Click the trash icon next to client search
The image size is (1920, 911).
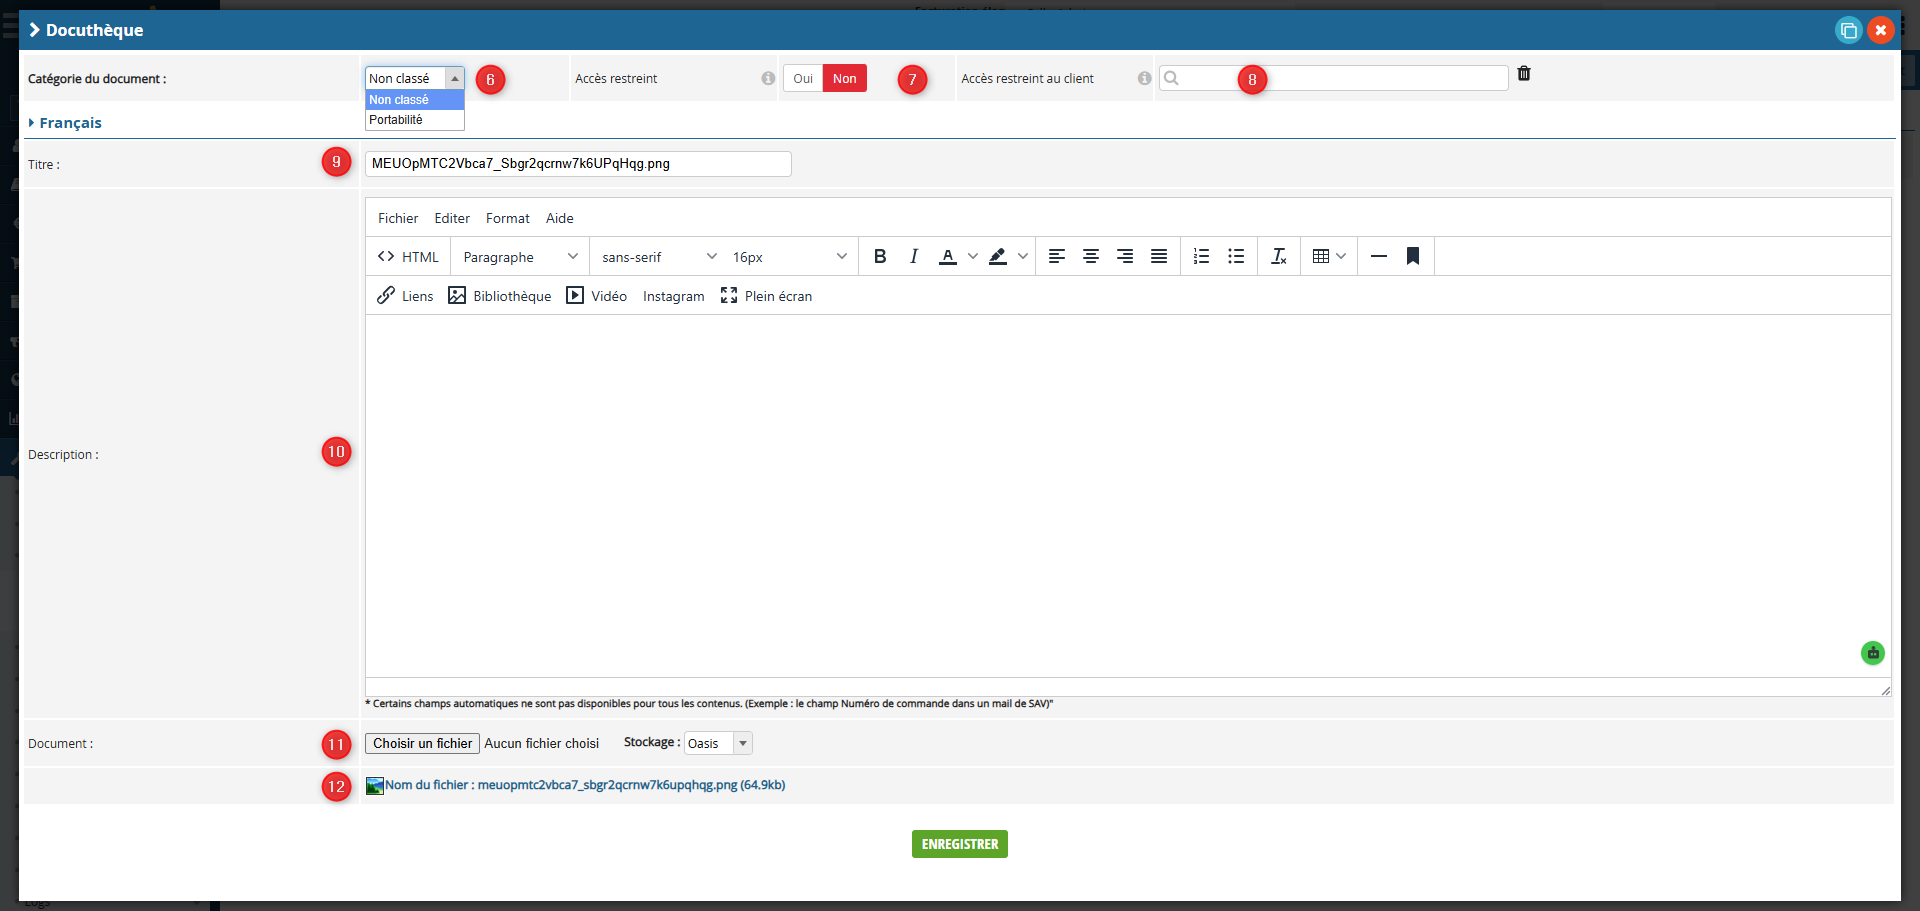point(1524,73)
